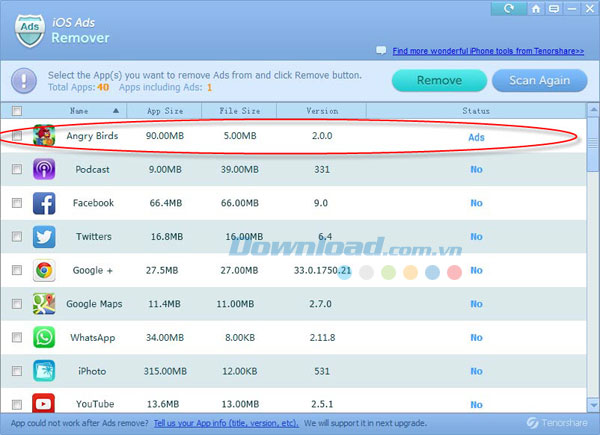Click the Tenorshare logo in the bottom corner
Screen dimensions: 600x435
557,422
